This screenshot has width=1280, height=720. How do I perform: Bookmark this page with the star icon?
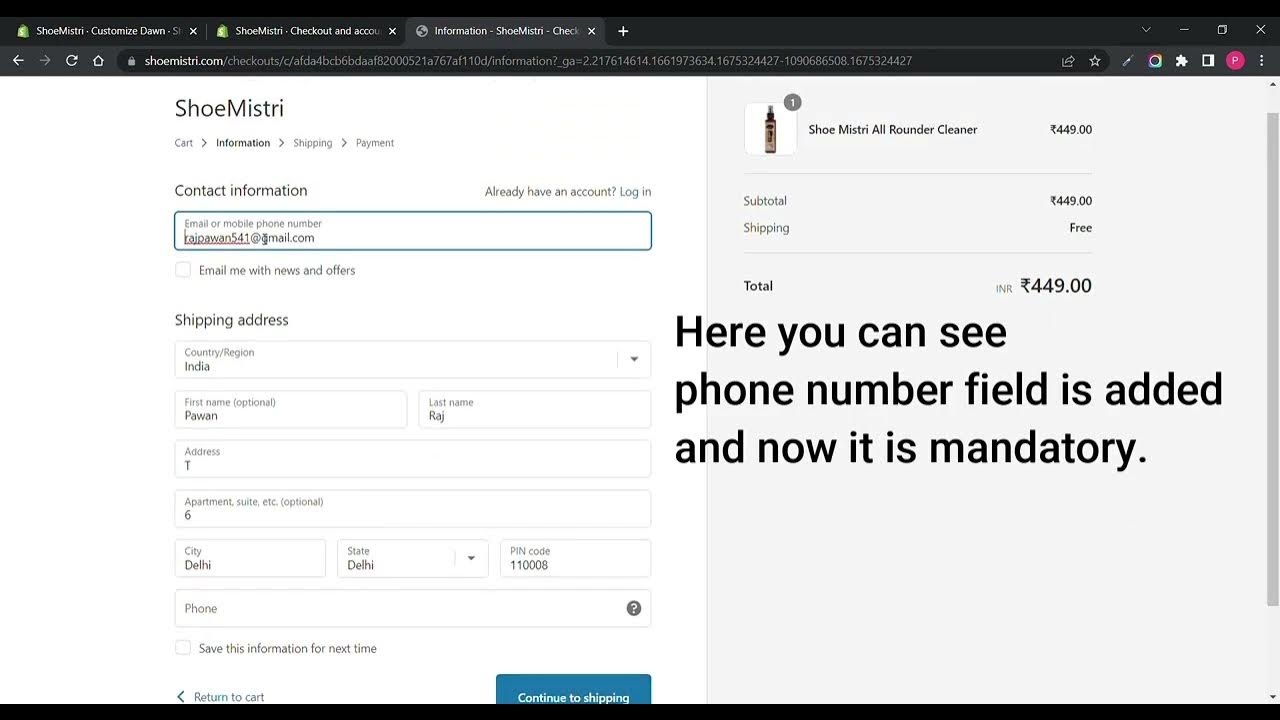[1095, 61]
